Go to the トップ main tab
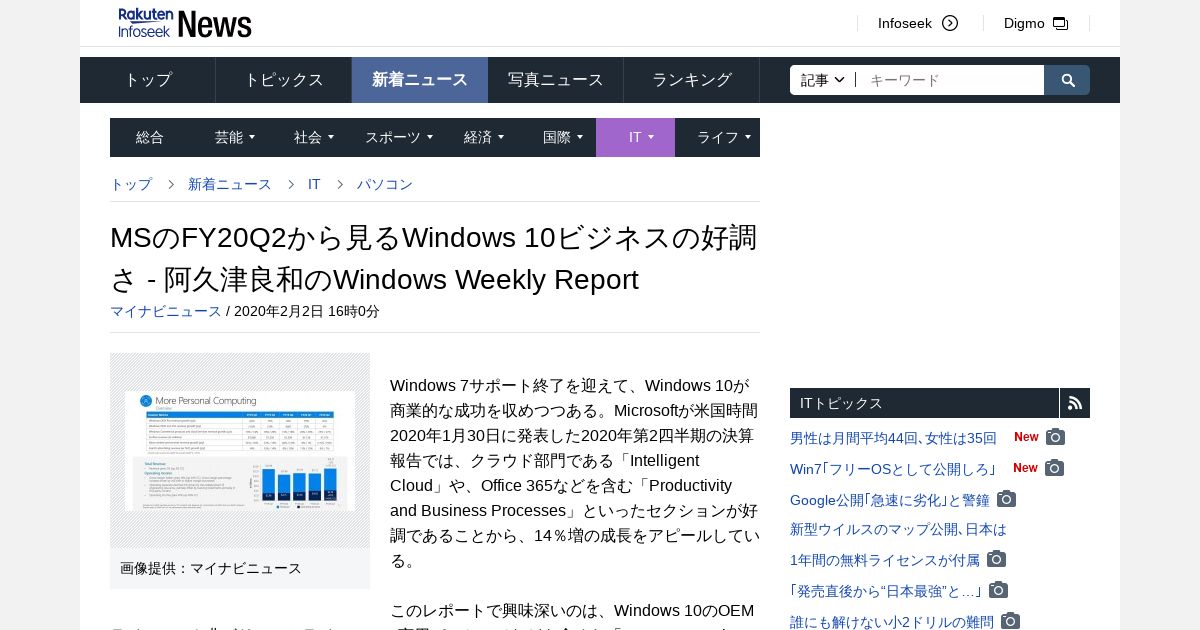 pos(148,80)
